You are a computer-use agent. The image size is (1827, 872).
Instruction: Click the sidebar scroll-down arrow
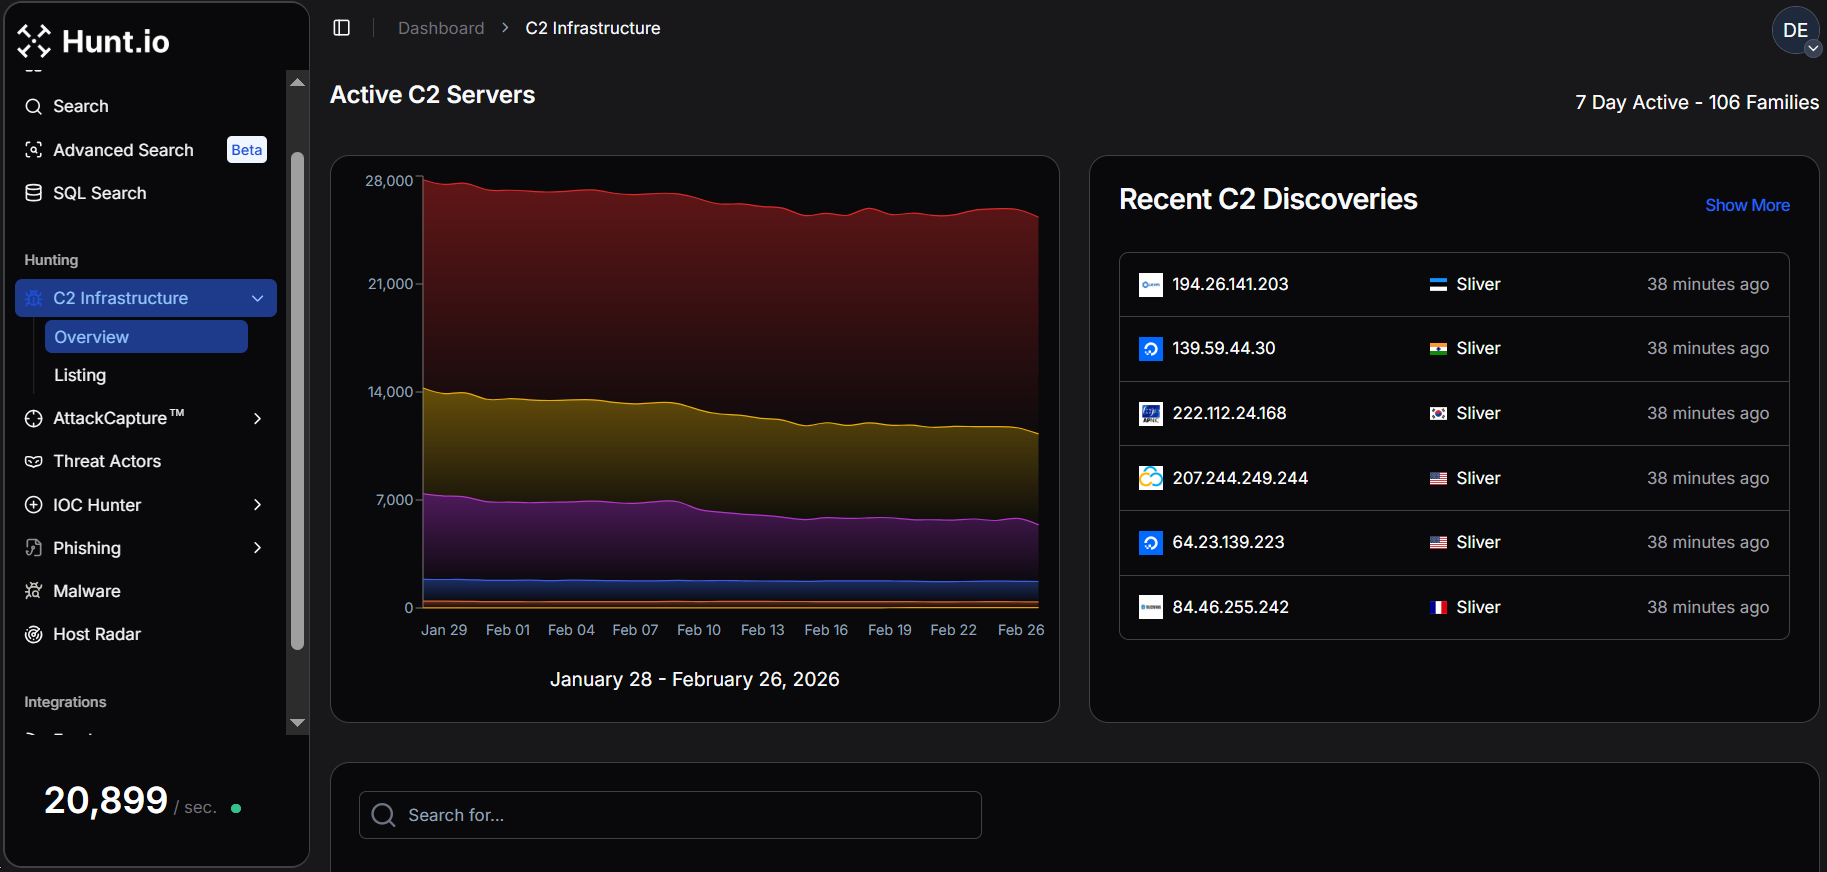click(x=297, y=722)
